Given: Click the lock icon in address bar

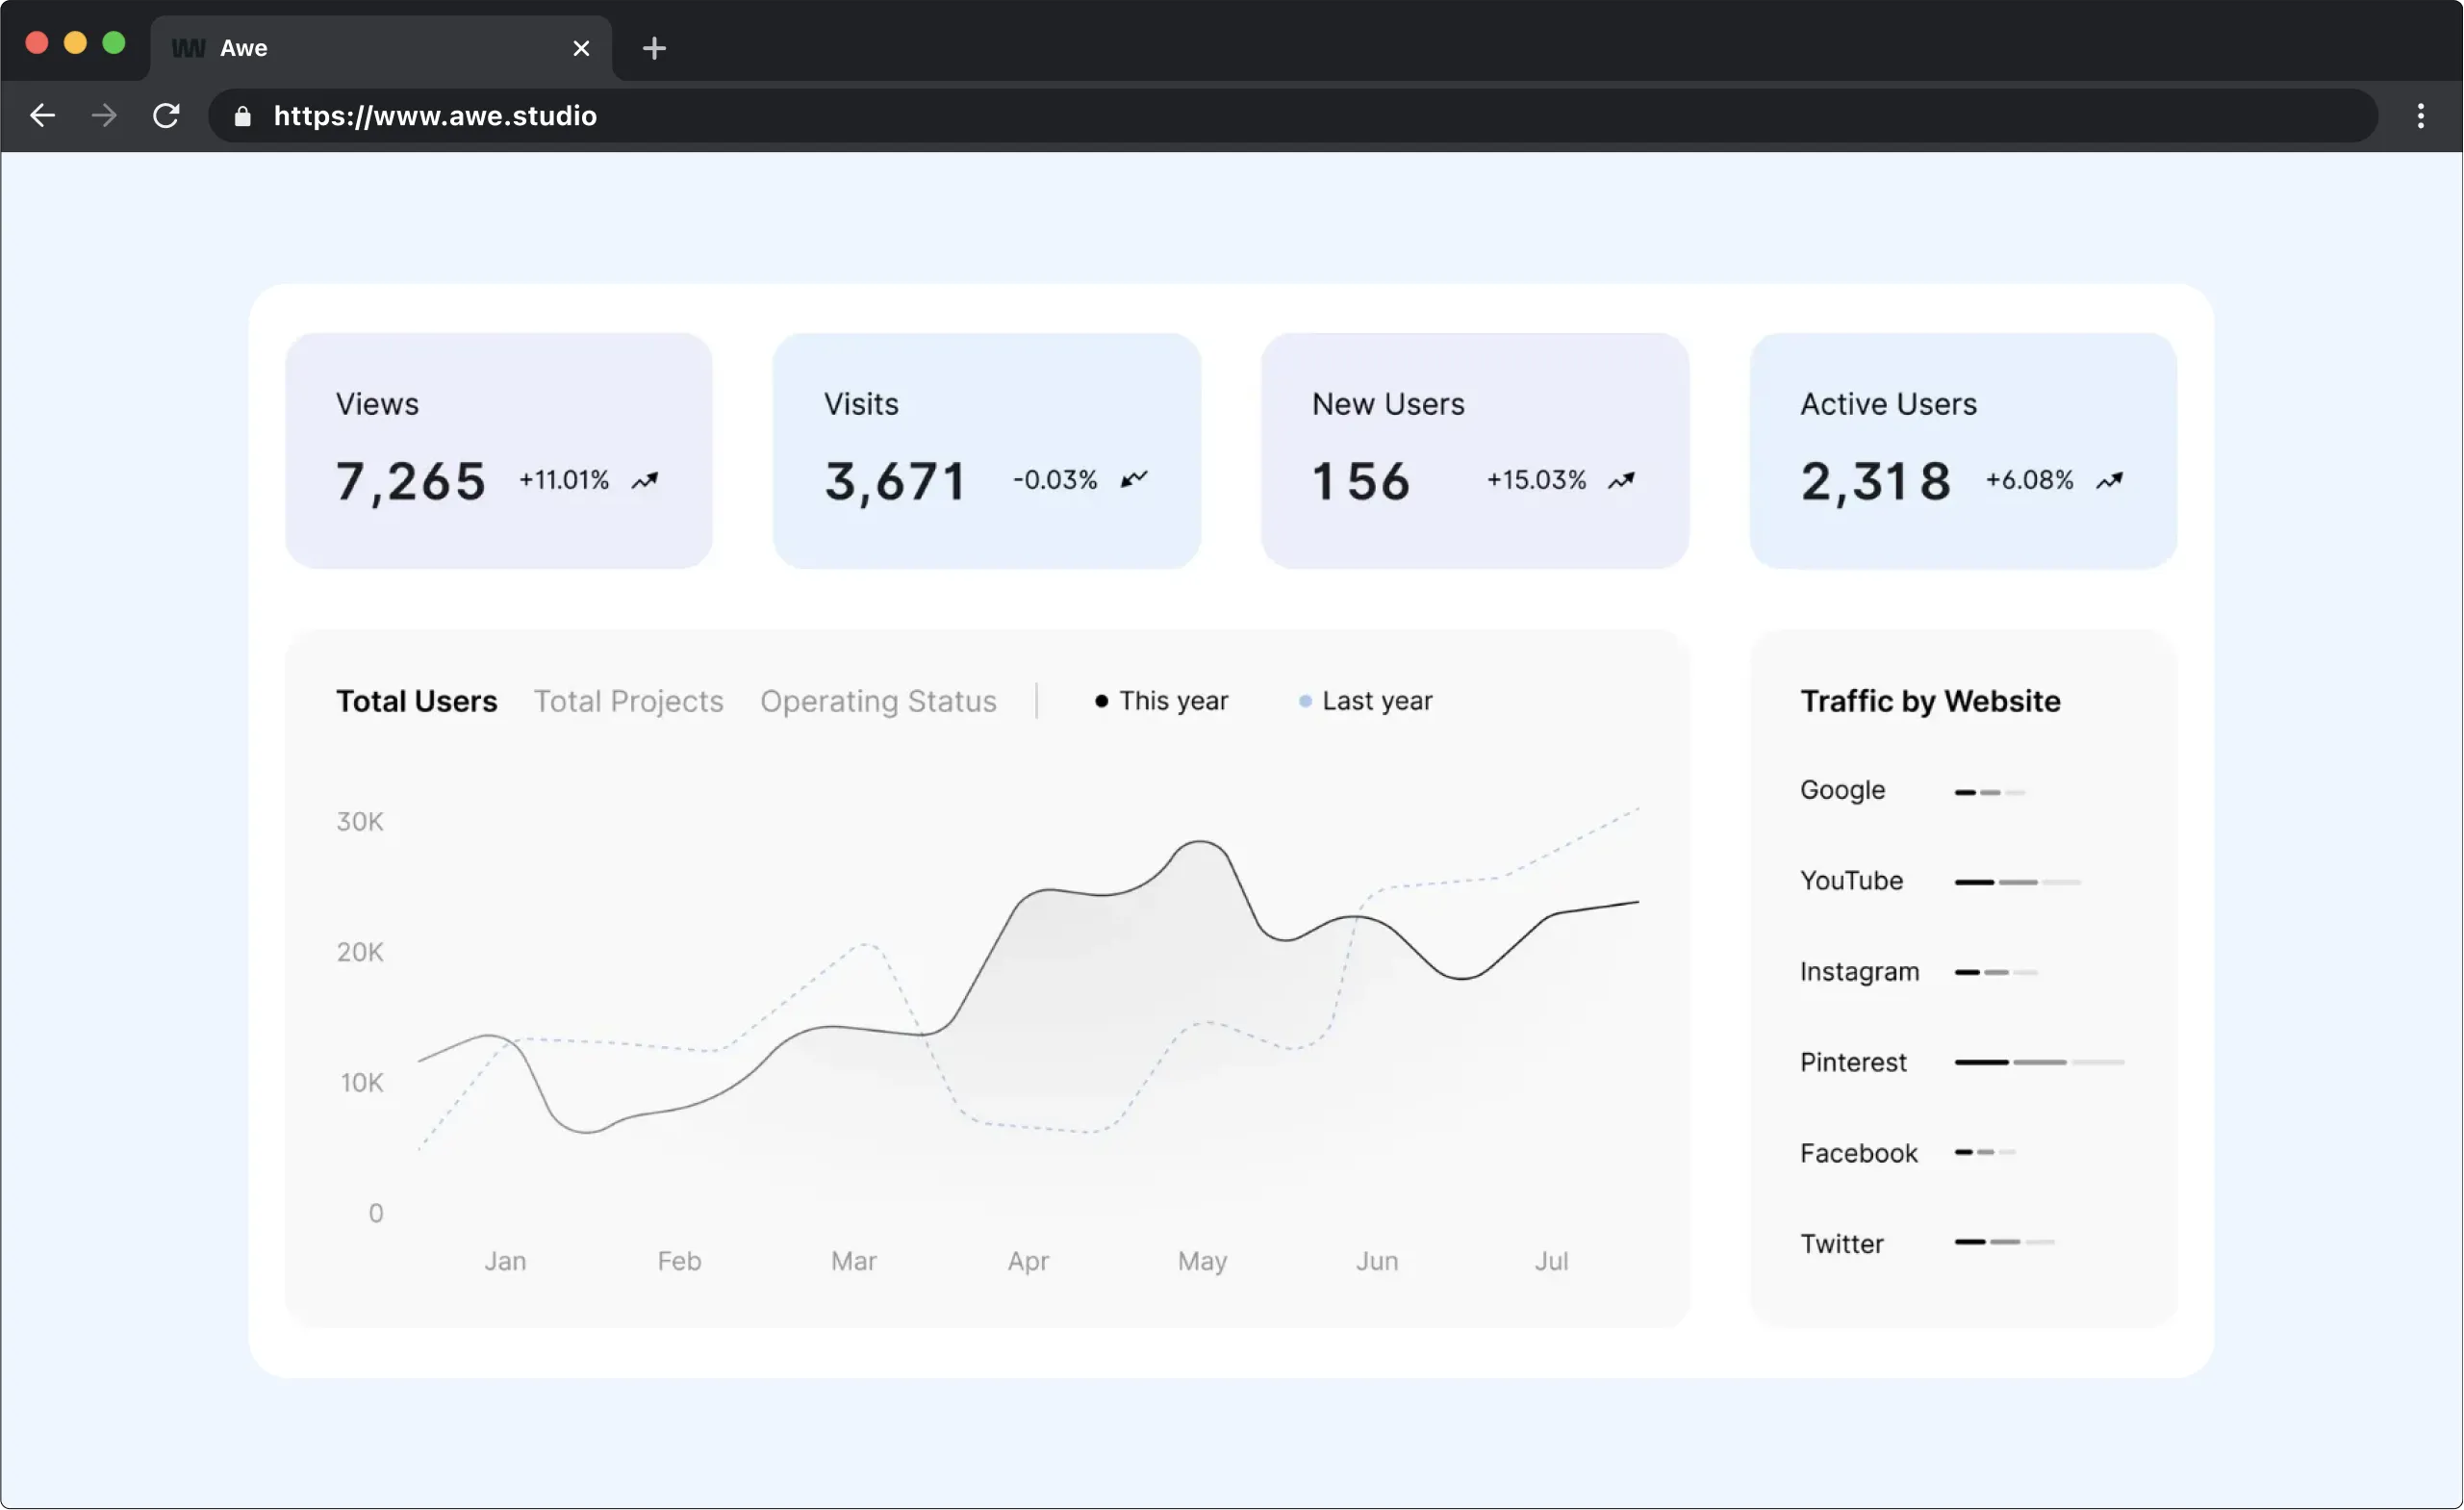Looking at the screenshot, I should click(242, 117).
